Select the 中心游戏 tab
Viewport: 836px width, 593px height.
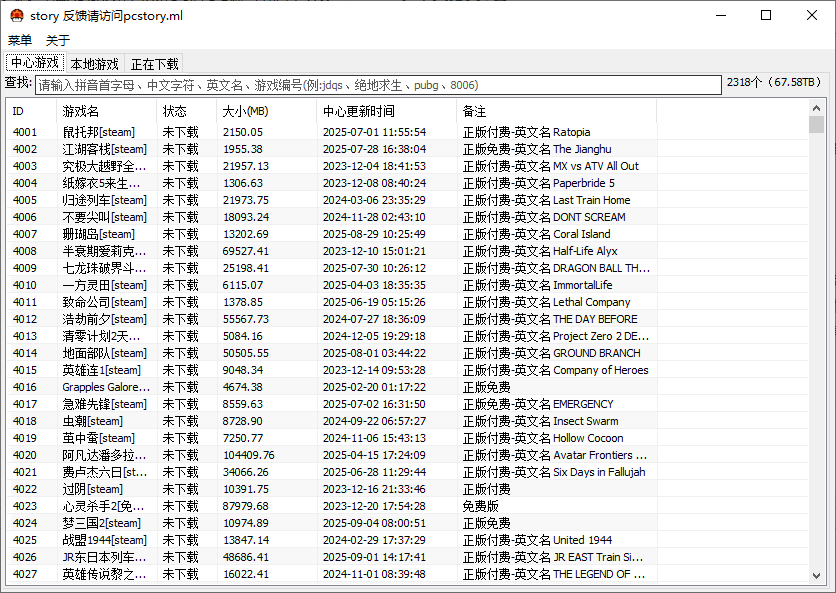click(x=33, y=62)
